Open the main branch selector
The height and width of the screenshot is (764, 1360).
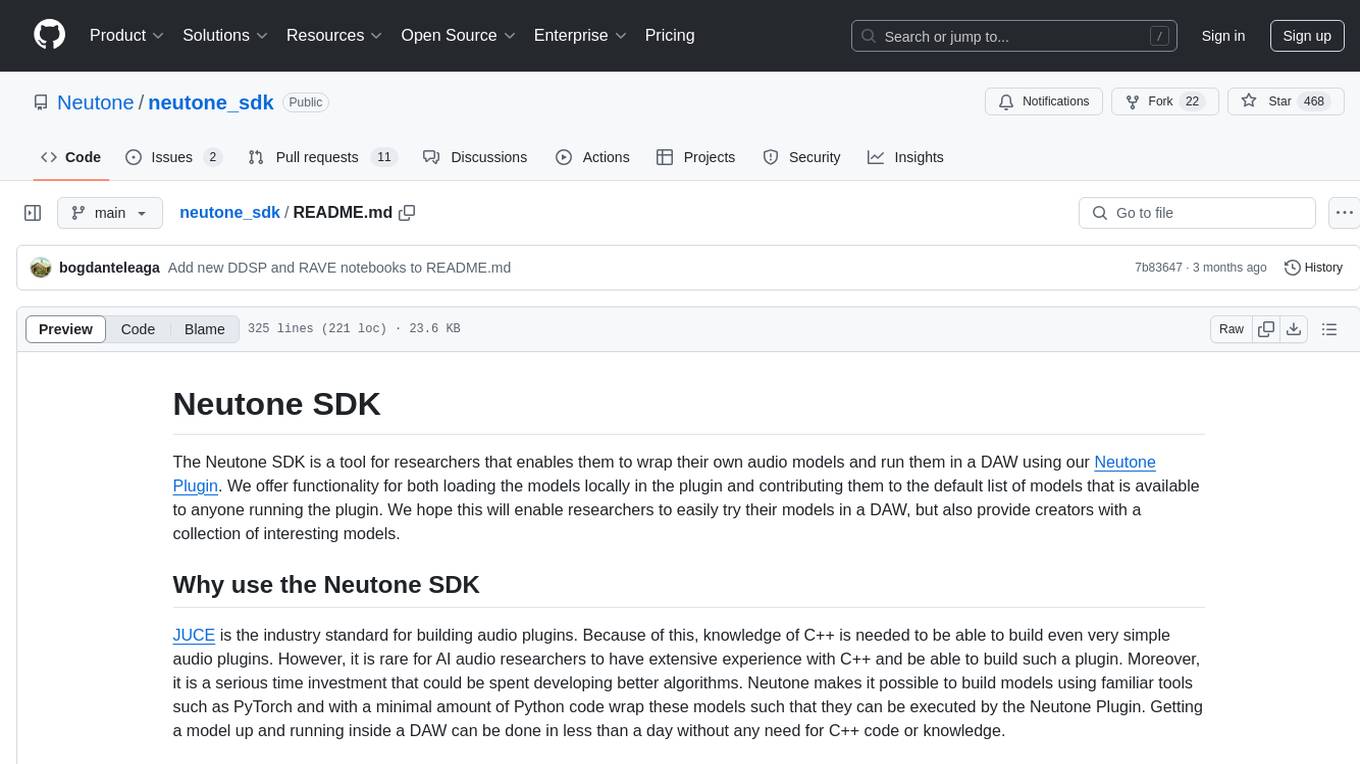pyautogui.click(x=110, y=213)
